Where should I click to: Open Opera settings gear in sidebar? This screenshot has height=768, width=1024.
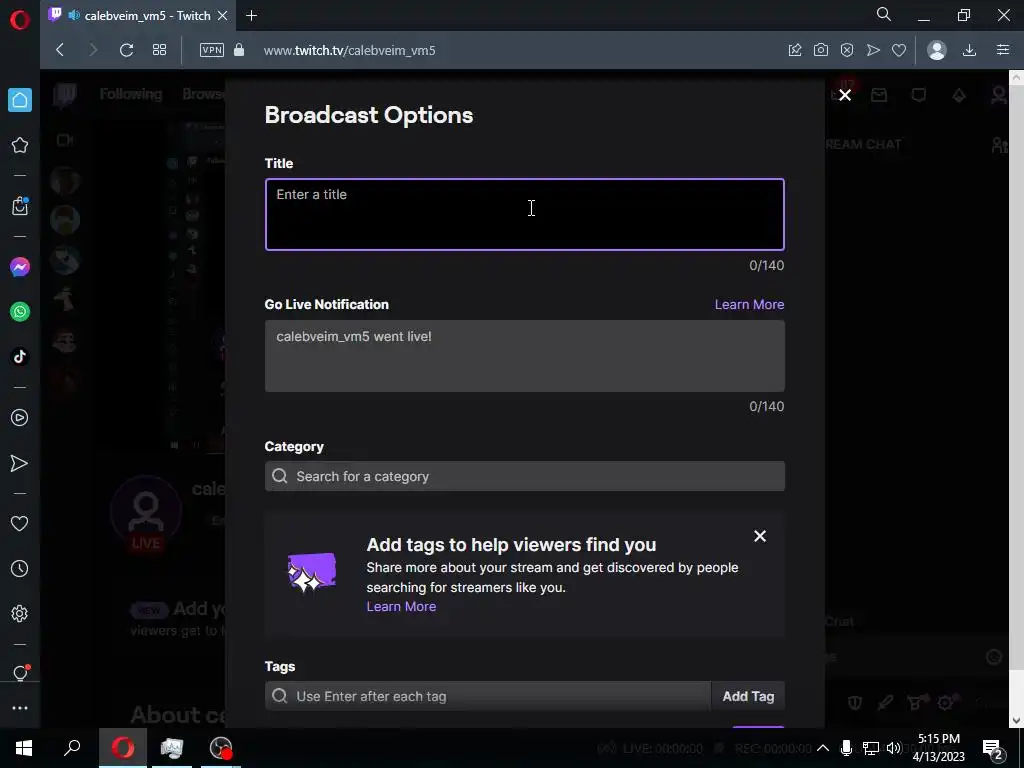coord(20,613)
